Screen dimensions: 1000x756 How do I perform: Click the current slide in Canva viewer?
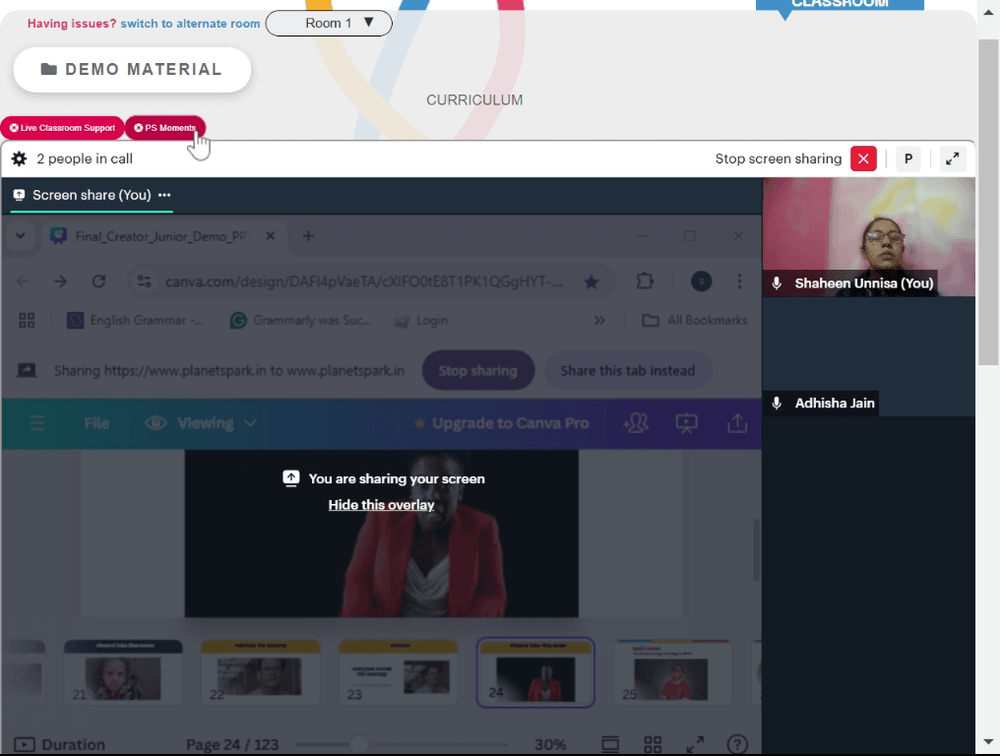(381, 533)
